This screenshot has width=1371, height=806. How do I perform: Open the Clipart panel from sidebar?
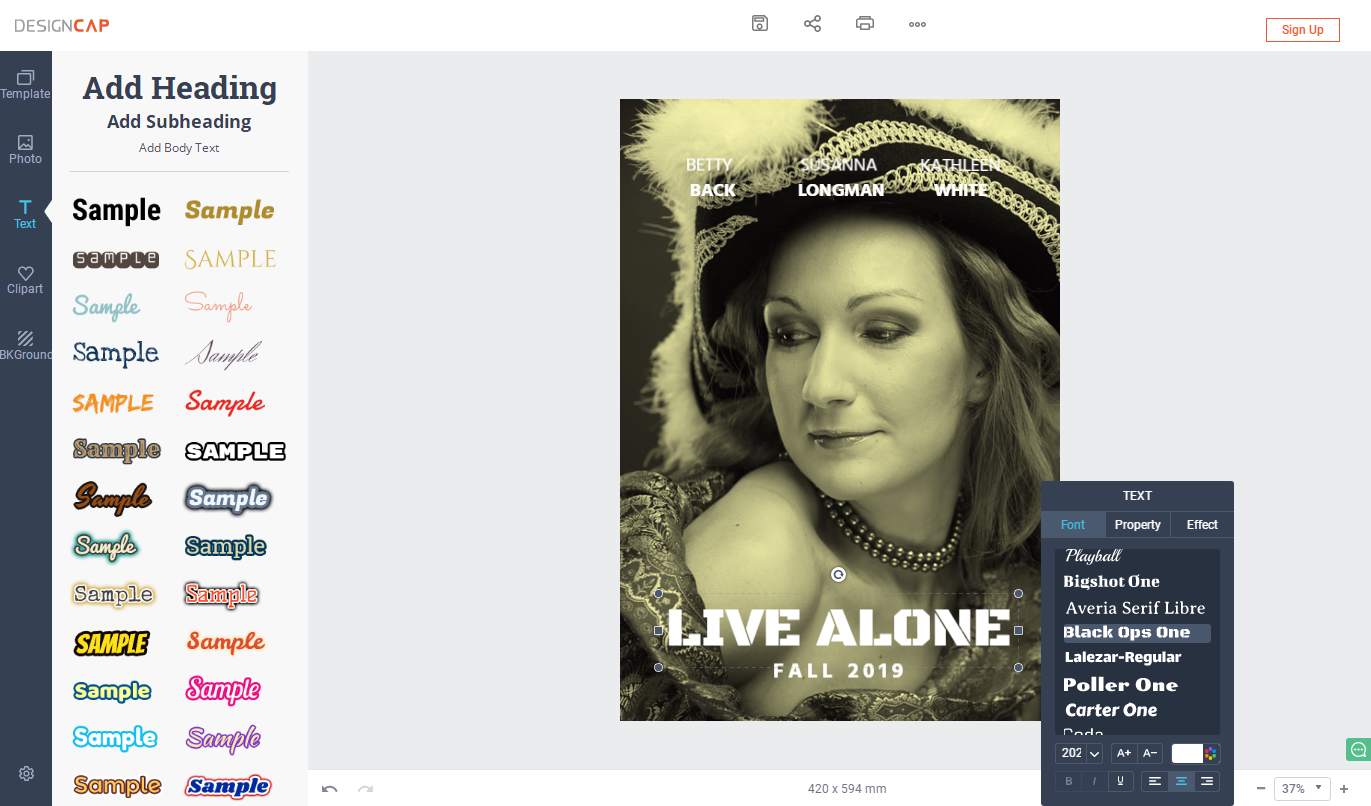coord(26,279)
